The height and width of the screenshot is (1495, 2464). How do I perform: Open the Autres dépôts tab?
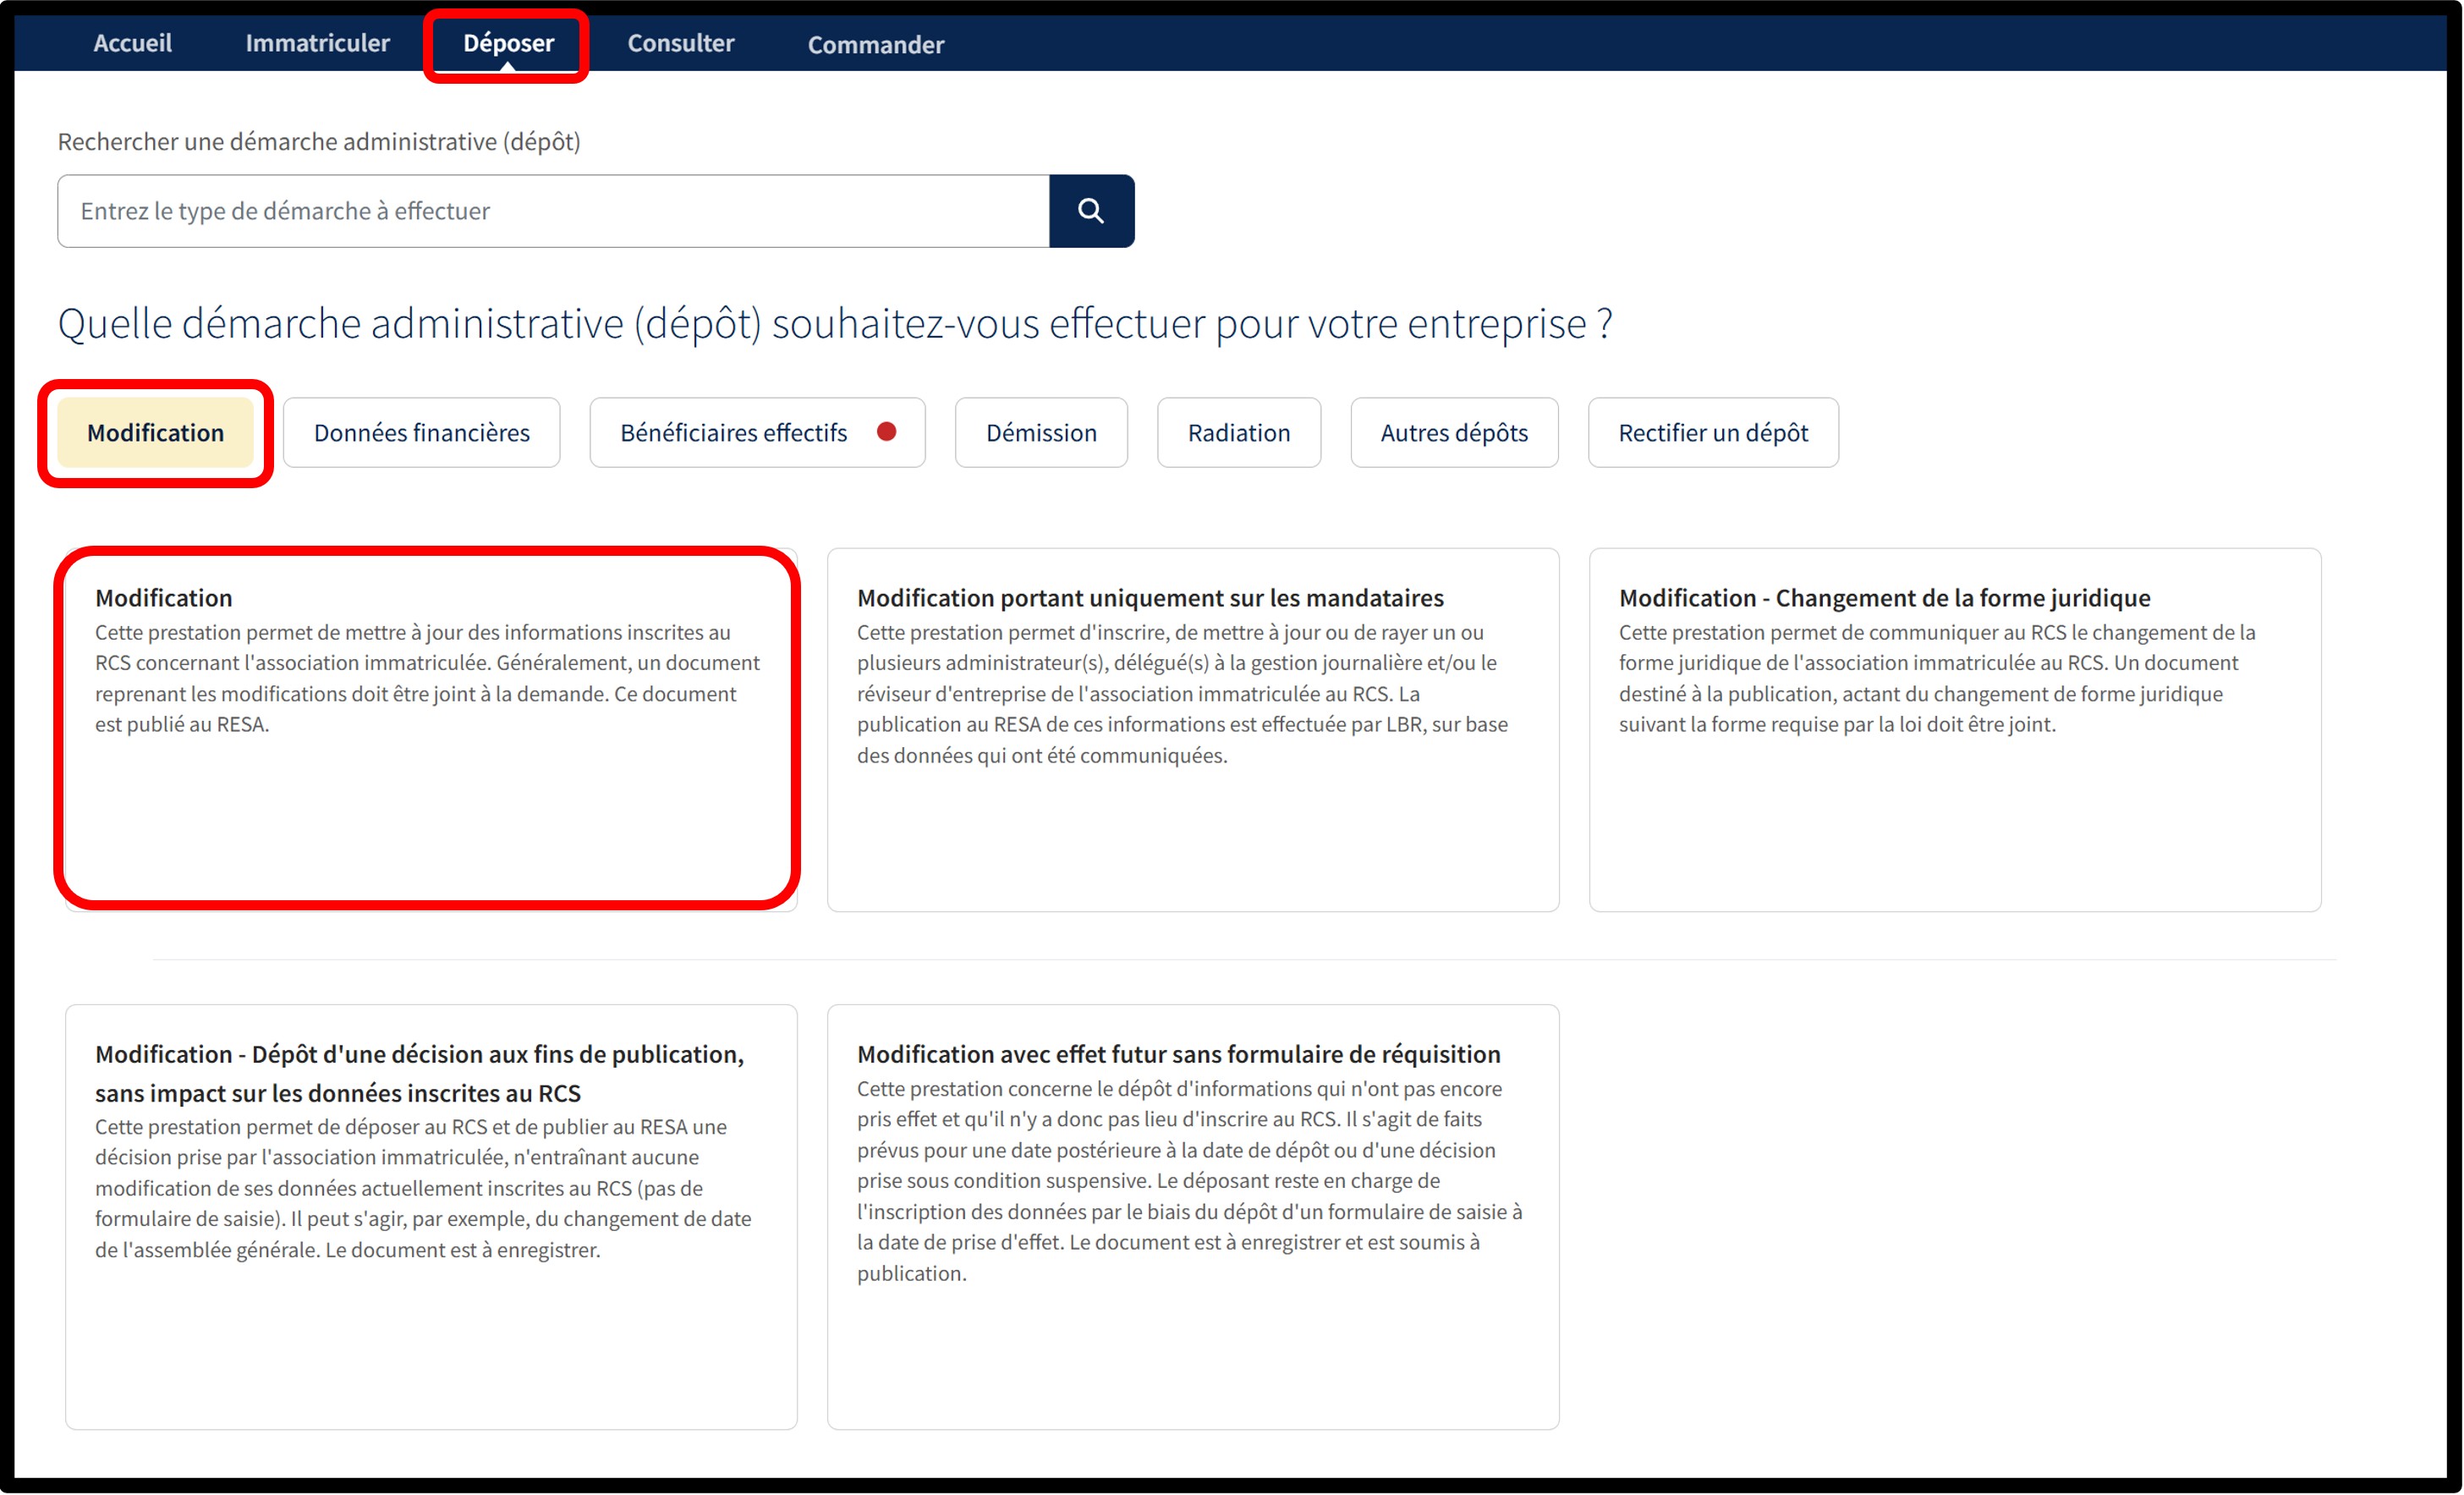click(1453, 432)
